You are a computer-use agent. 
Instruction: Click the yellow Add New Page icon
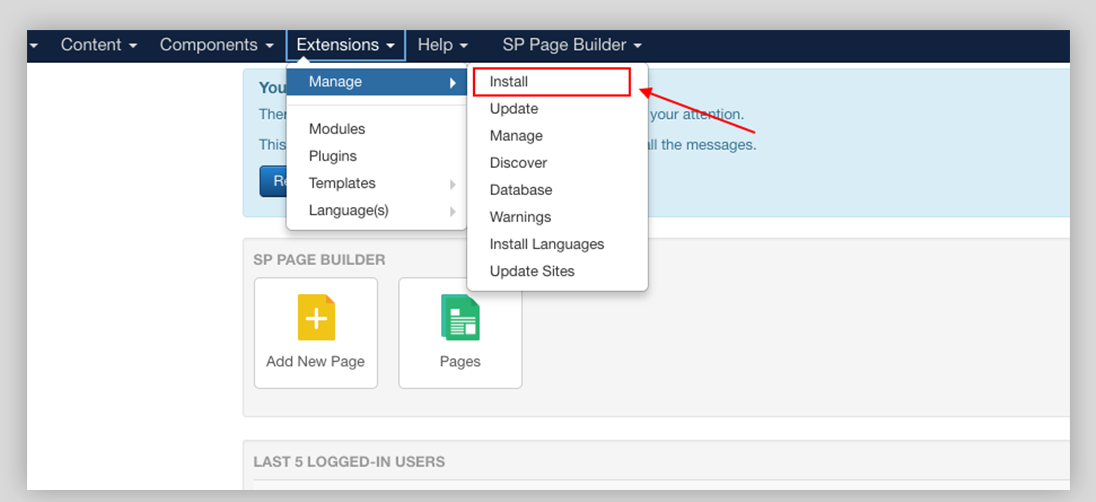point(316,318)
